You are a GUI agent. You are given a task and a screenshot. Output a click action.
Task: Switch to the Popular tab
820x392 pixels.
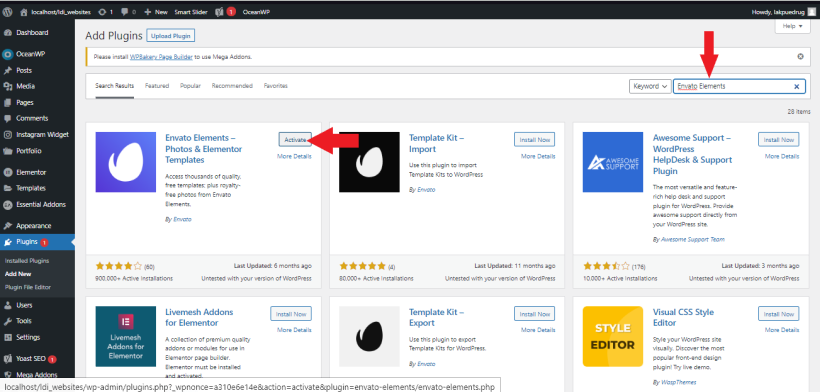190,86
